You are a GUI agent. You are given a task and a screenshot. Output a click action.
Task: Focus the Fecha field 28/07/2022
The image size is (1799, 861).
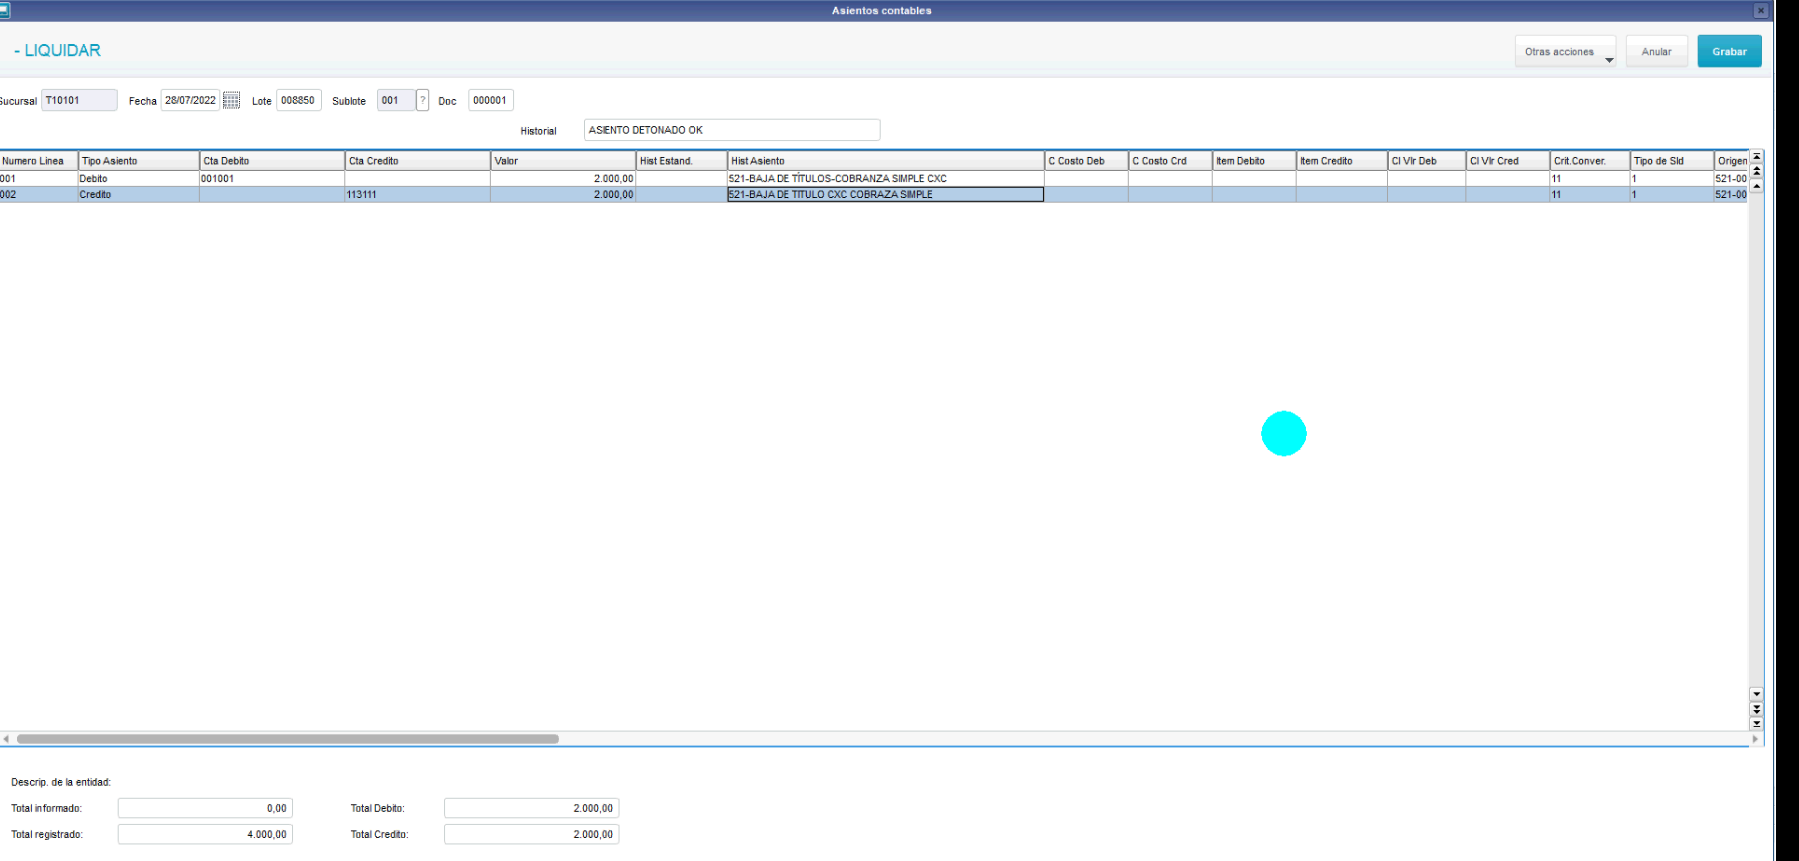[x=190, y=100]
